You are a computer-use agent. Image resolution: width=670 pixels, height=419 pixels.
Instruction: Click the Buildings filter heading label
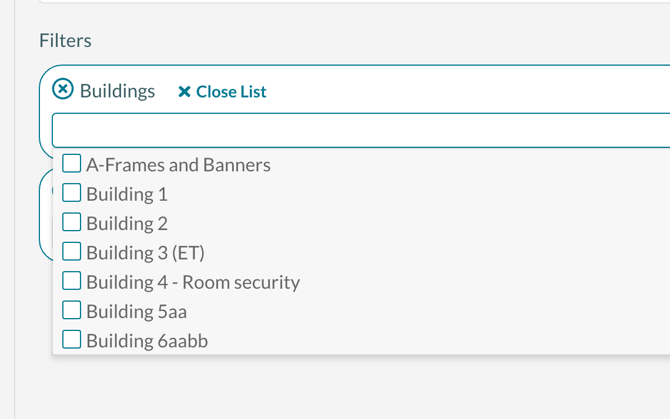118,91
